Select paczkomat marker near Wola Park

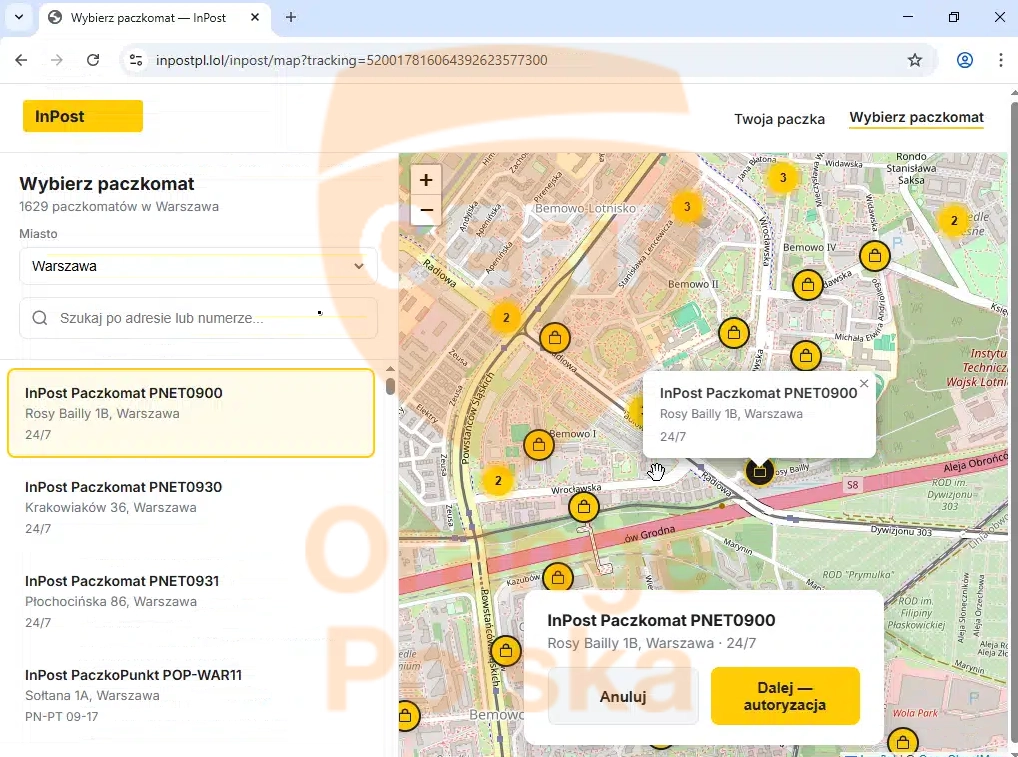(902, 742)
